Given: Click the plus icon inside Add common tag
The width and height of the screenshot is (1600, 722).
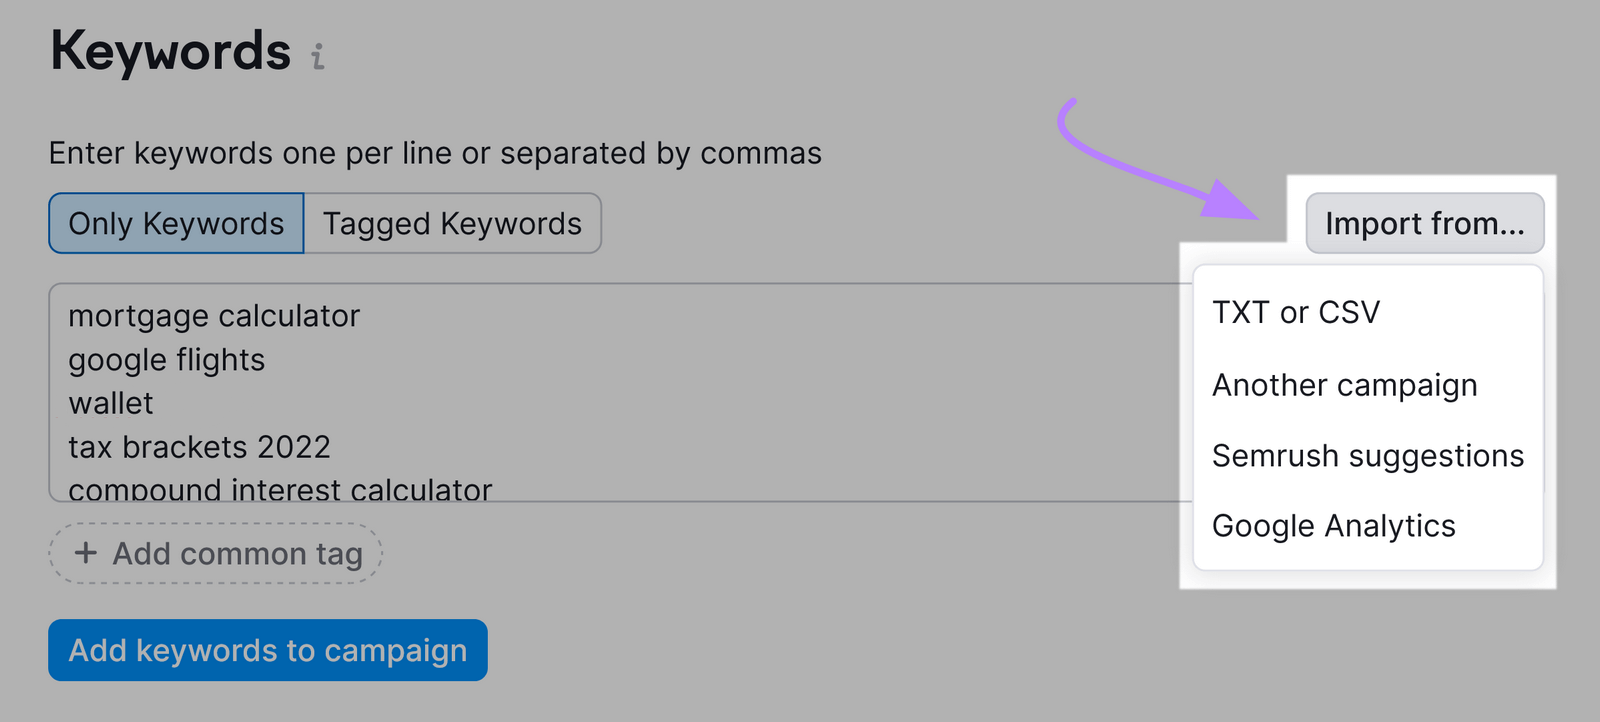Looking at the screenshot, I should tap(86, 553).
